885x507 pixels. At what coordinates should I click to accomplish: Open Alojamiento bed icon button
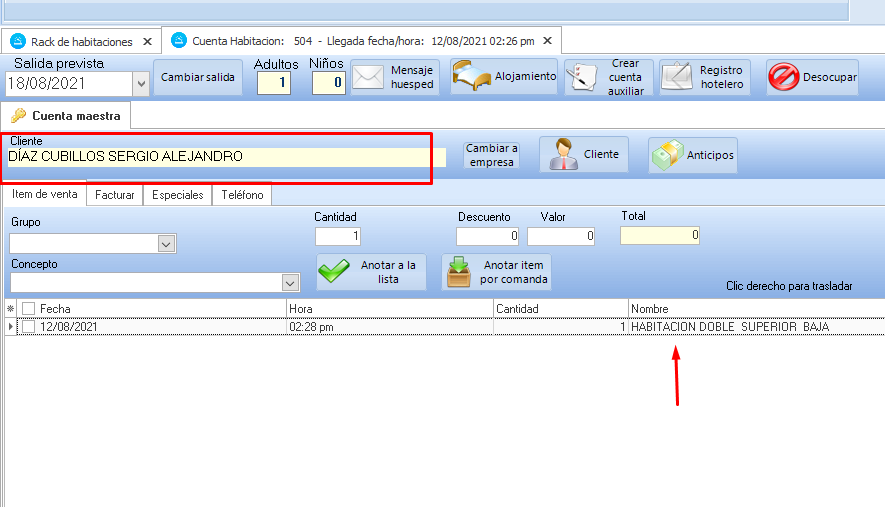point(470,77)
